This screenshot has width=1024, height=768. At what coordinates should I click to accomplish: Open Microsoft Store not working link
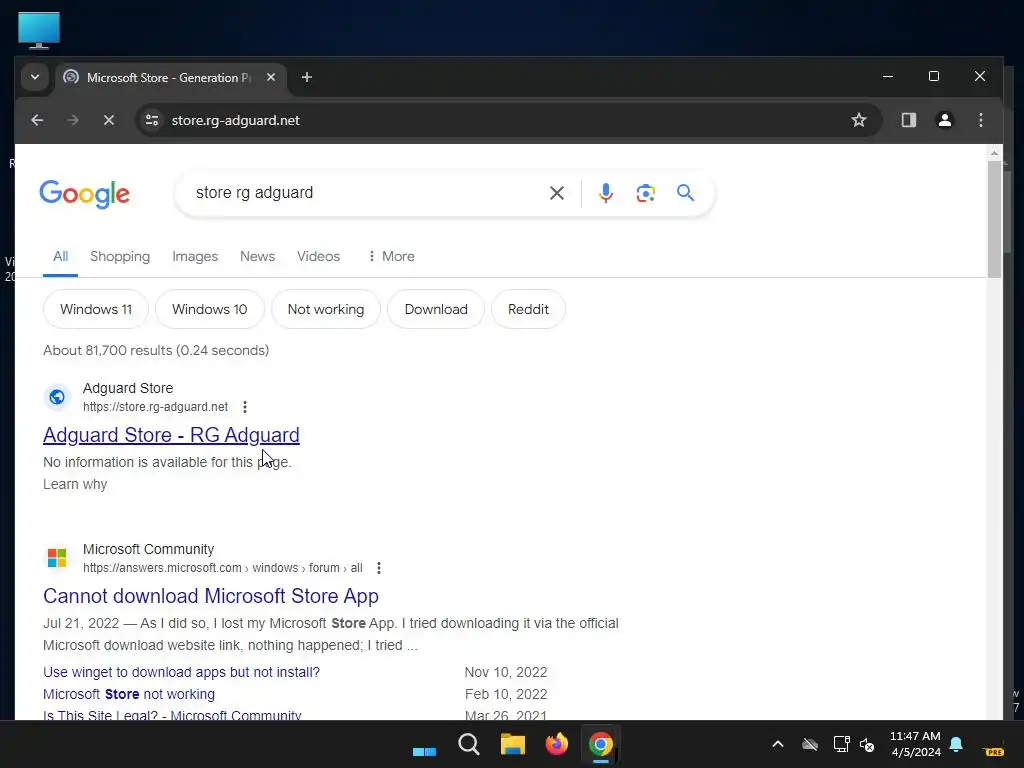(x=129, y=694)
